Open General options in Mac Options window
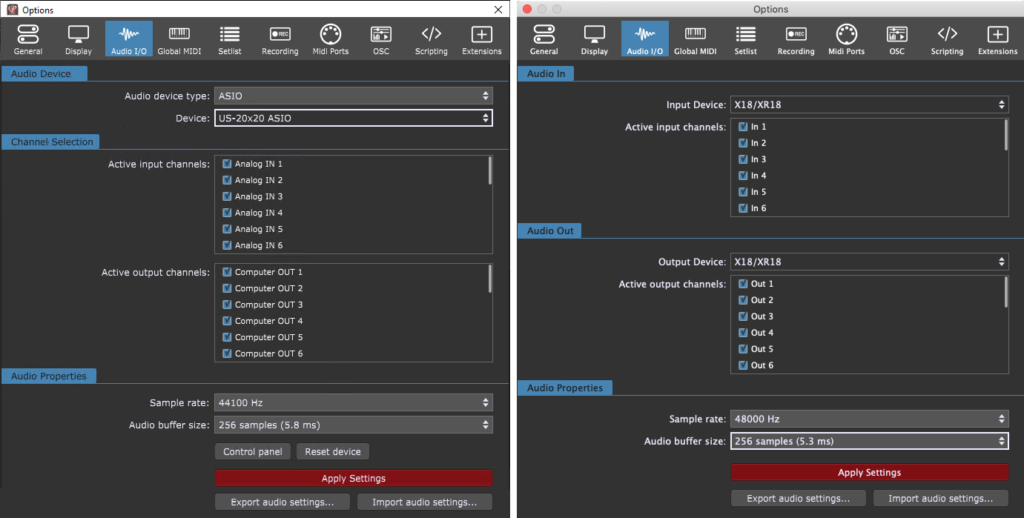This screenshot has height=518, width=1024. pyautogui.click(x=544, y=39)
